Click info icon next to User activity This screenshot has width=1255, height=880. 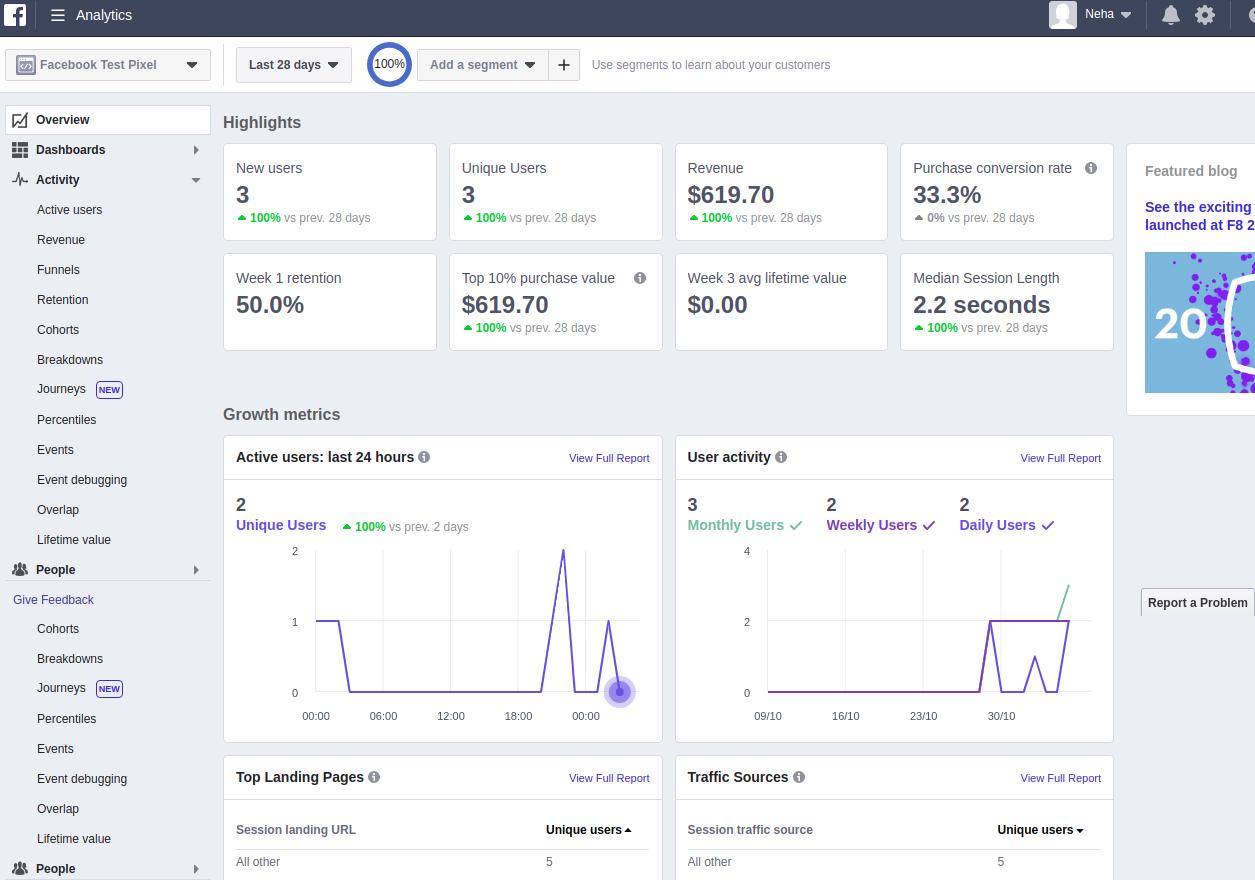[781, 457]
